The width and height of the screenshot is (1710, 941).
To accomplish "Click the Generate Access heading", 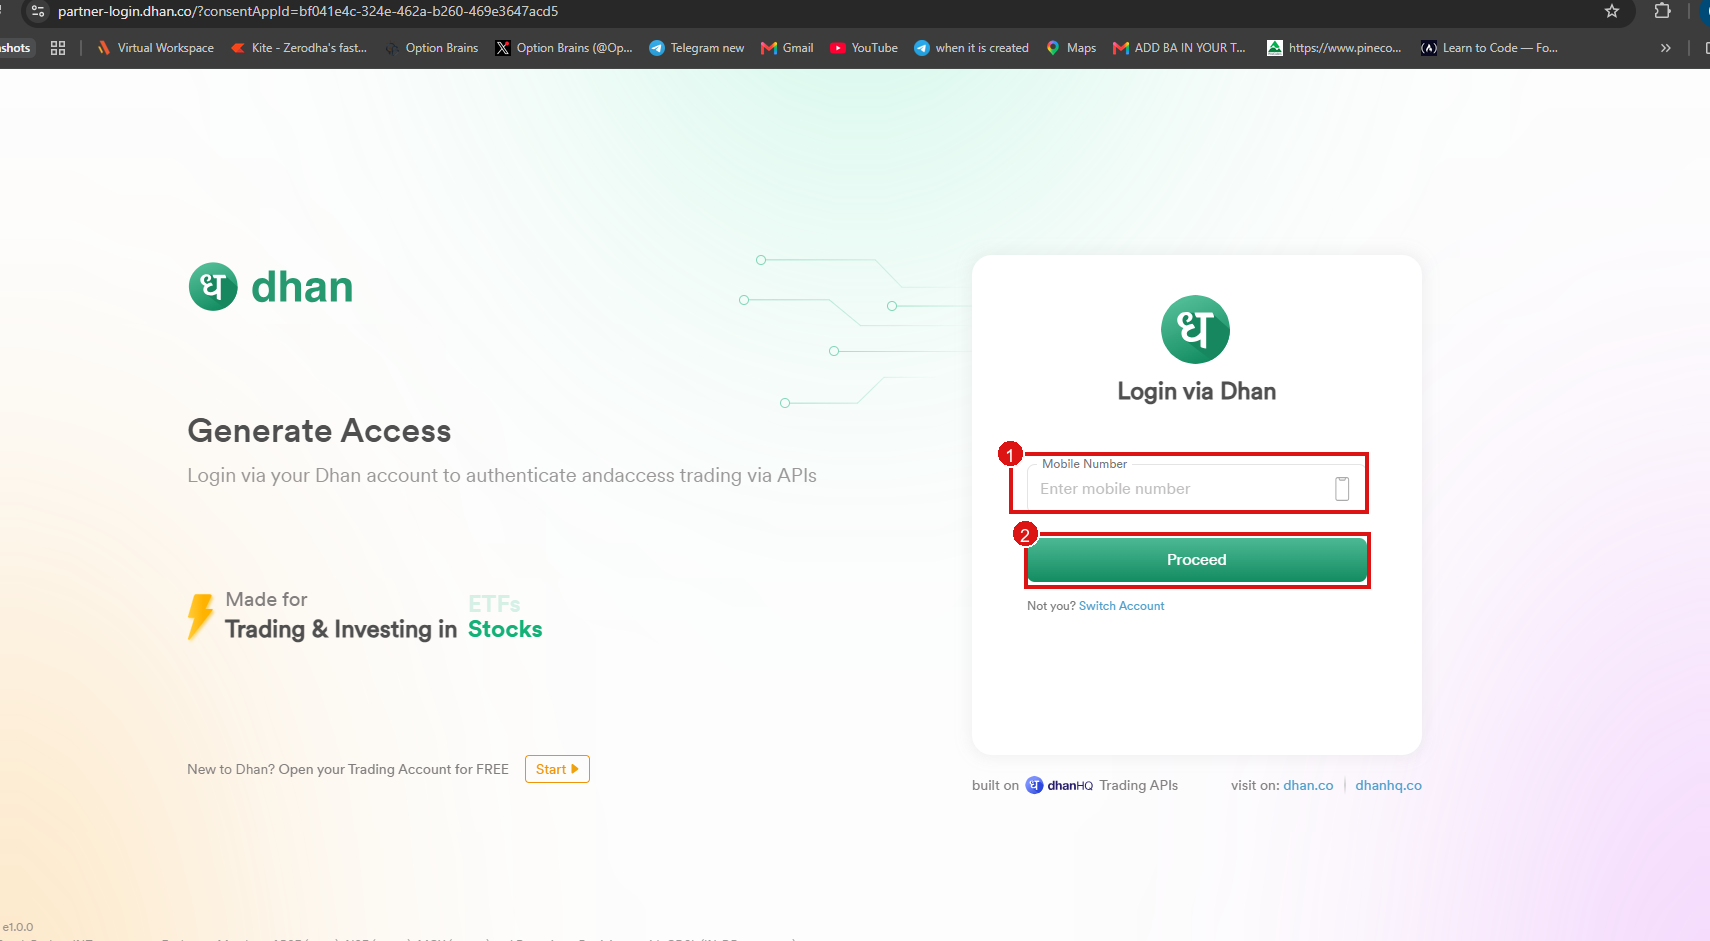I will (319, 431).
